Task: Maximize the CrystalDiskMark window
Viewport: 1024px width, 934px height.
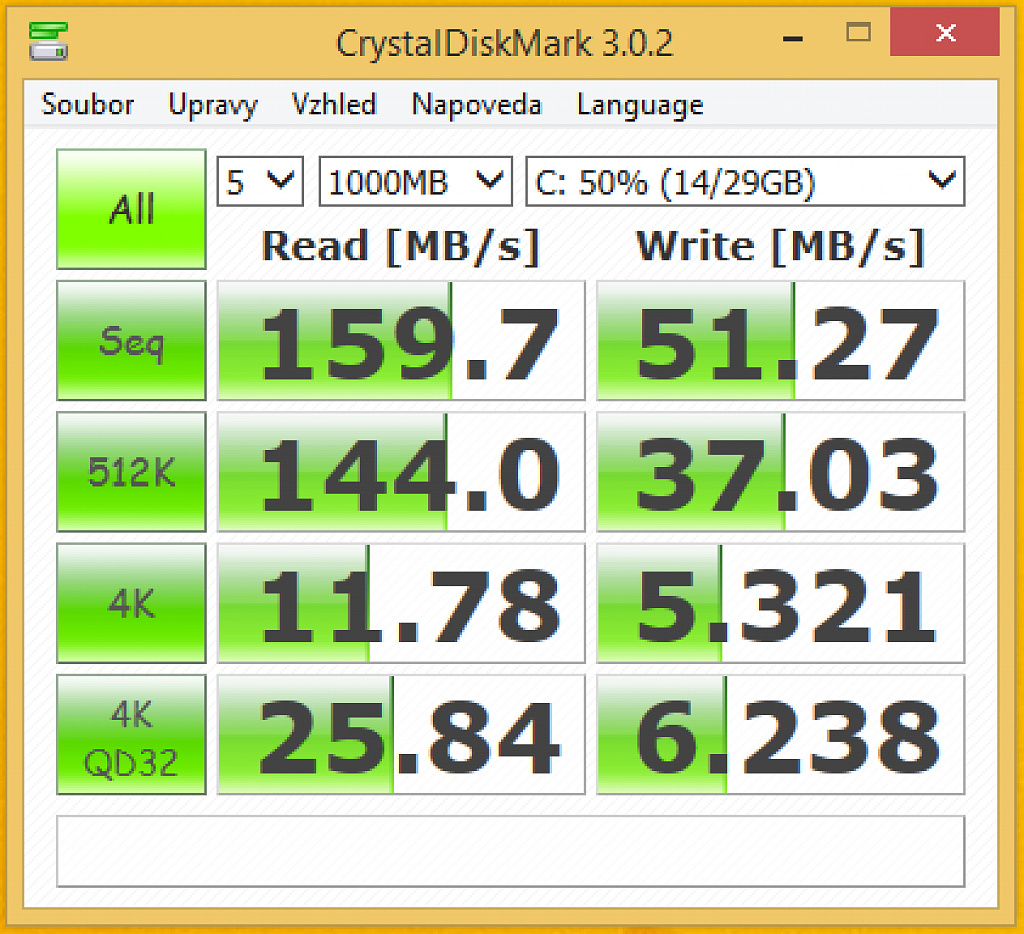Action: (858, 32)
